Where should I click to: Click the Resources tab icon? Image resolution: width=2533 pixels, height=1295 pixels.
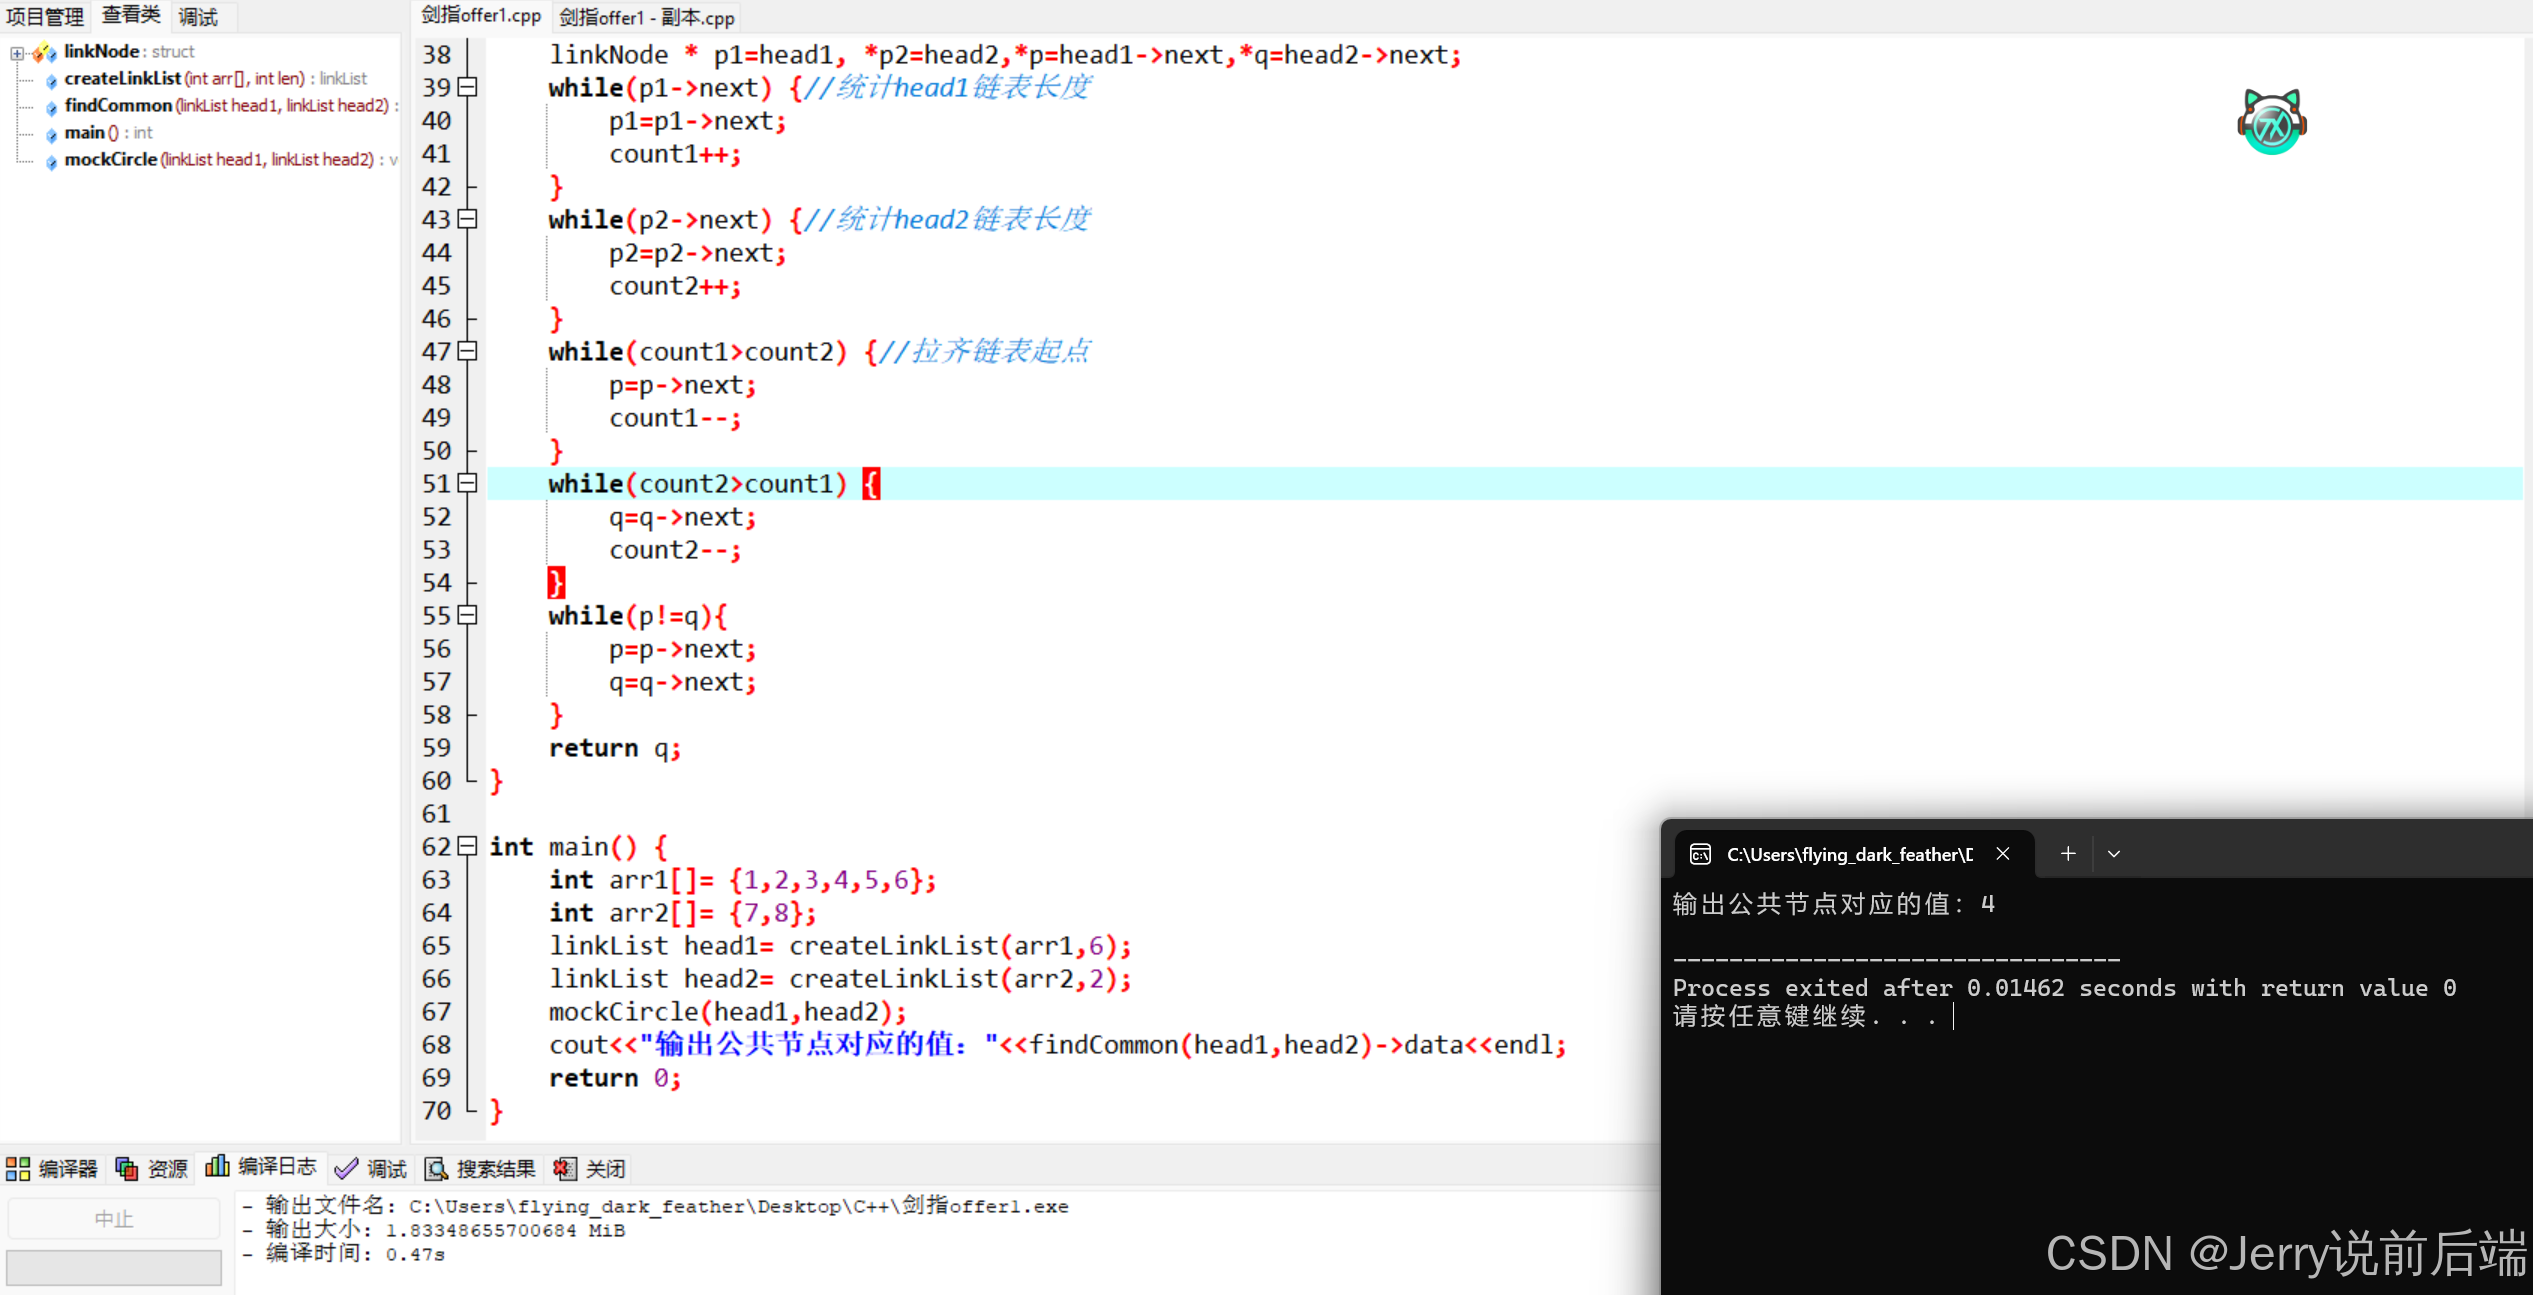(x=127, y=1168)
